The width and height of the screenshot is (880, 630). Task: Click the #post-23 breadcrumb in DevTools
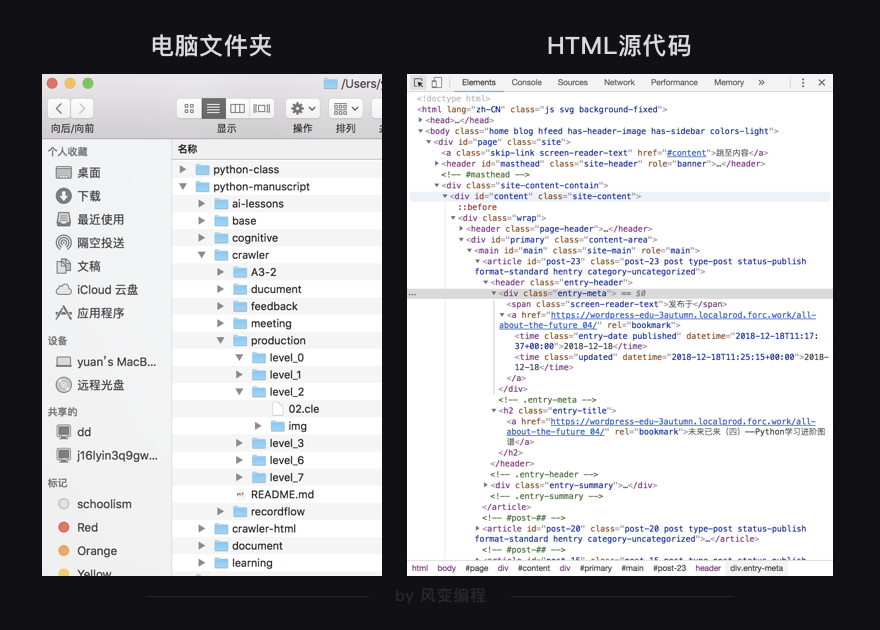pos(669,568)
